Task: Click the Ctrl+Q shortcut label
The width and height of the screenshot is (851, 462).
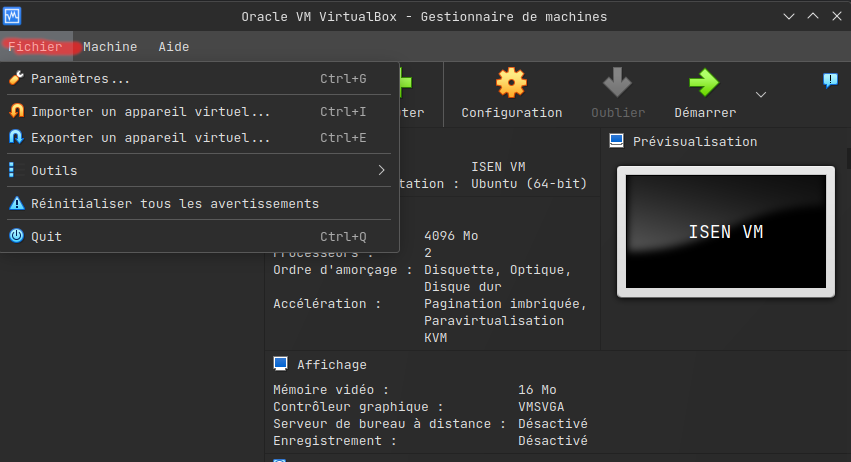Action: [343, 237]
